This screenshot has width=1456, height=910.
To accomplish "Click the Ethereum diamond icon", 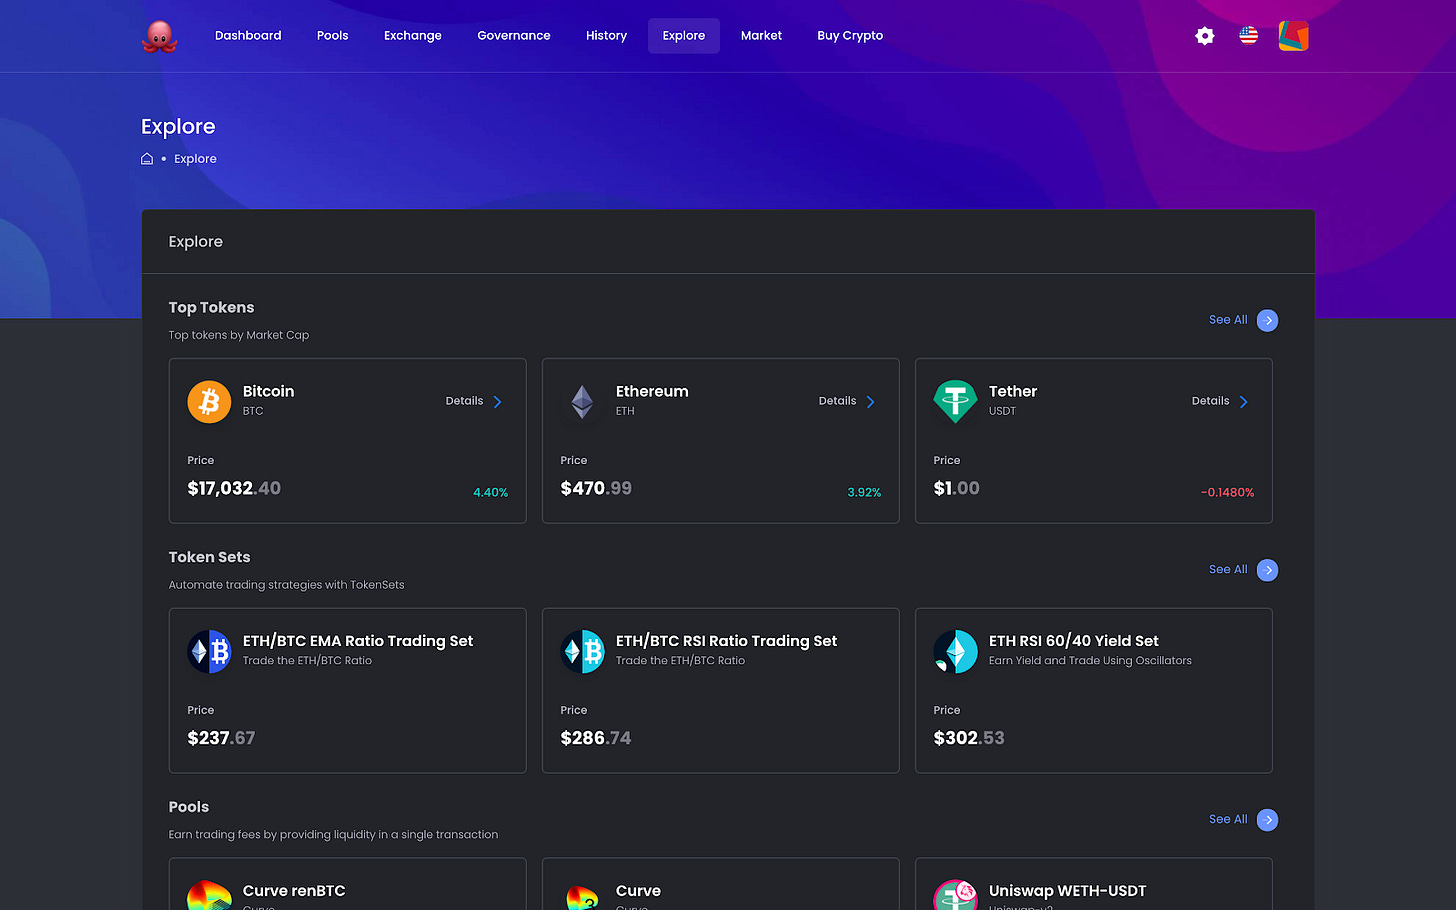I will coord(582,401).
